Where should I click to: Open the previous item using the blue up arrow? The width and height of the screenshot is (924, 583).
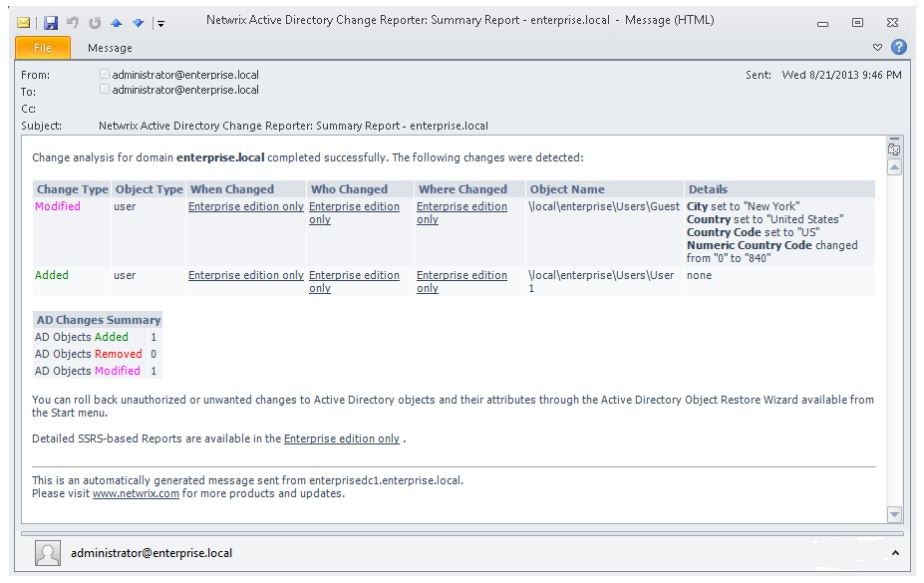pos(116,23)
